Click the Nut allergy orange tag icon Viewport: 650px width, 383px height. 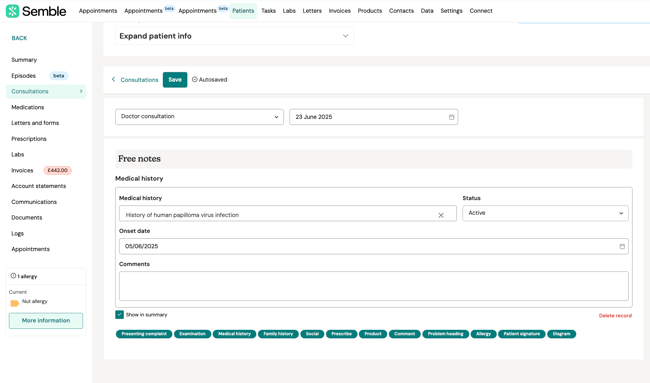(15, 303)
